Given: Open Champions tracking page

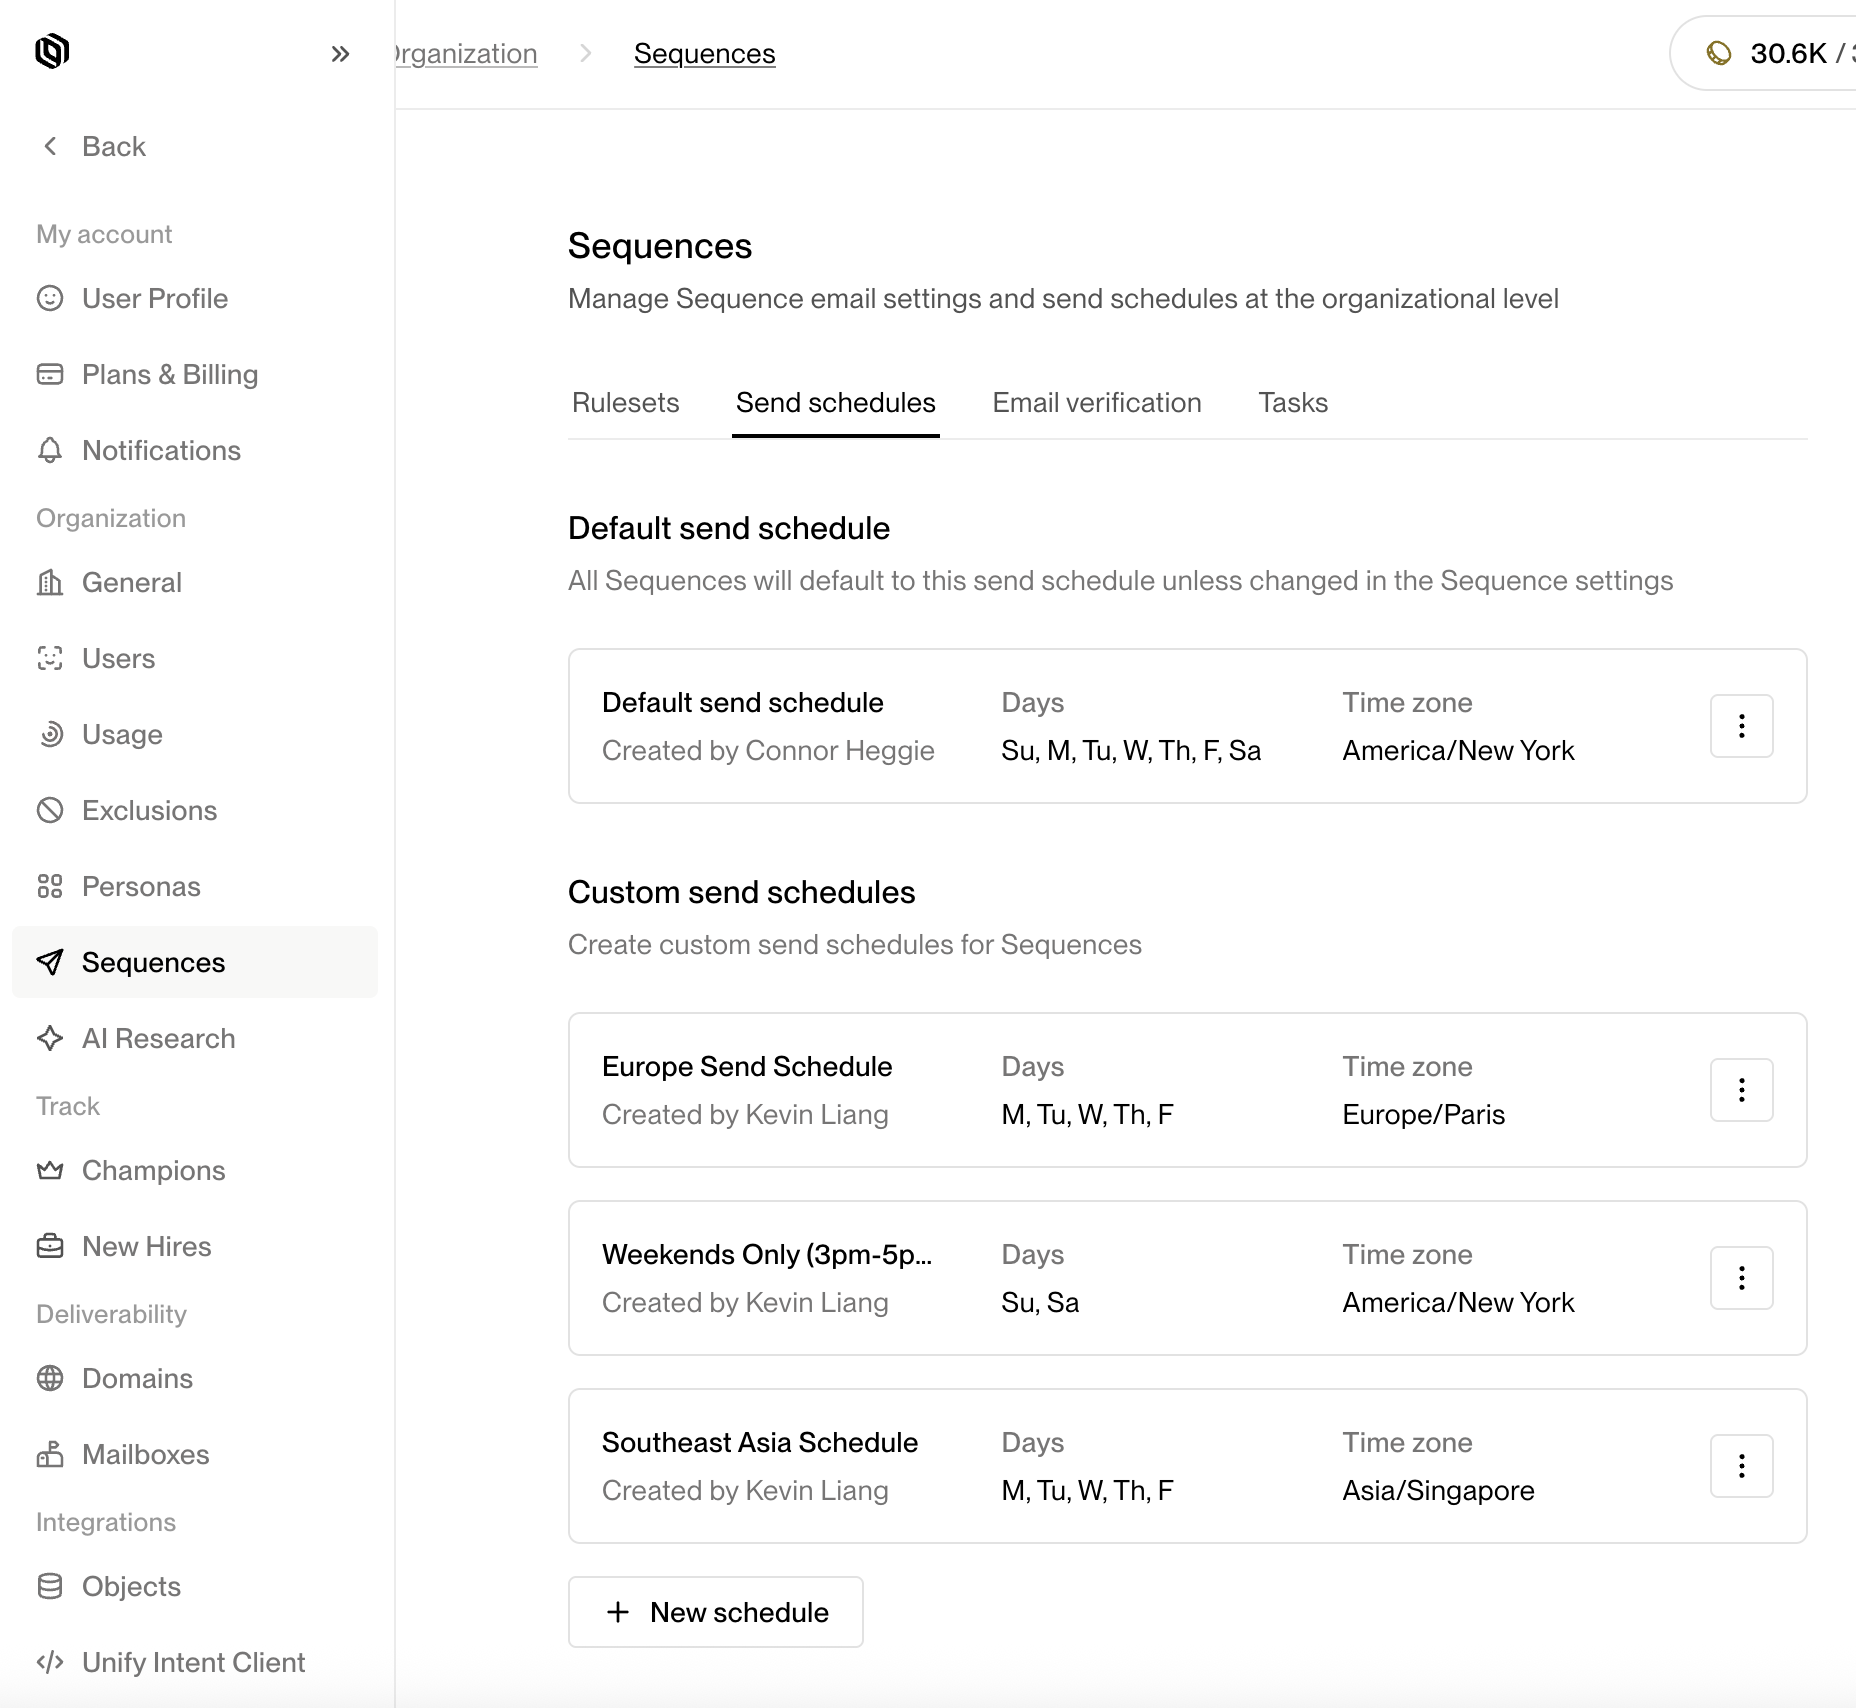Looking at the screenshot, I should (153, 1170).
